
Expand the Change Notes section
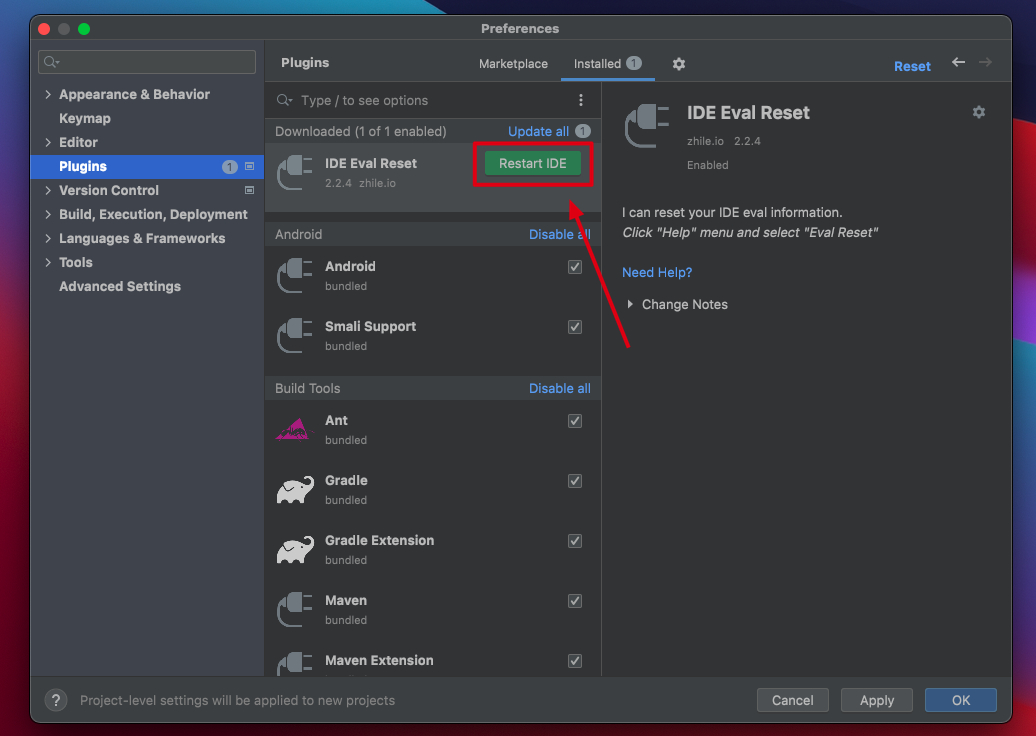tap(630, 304)
